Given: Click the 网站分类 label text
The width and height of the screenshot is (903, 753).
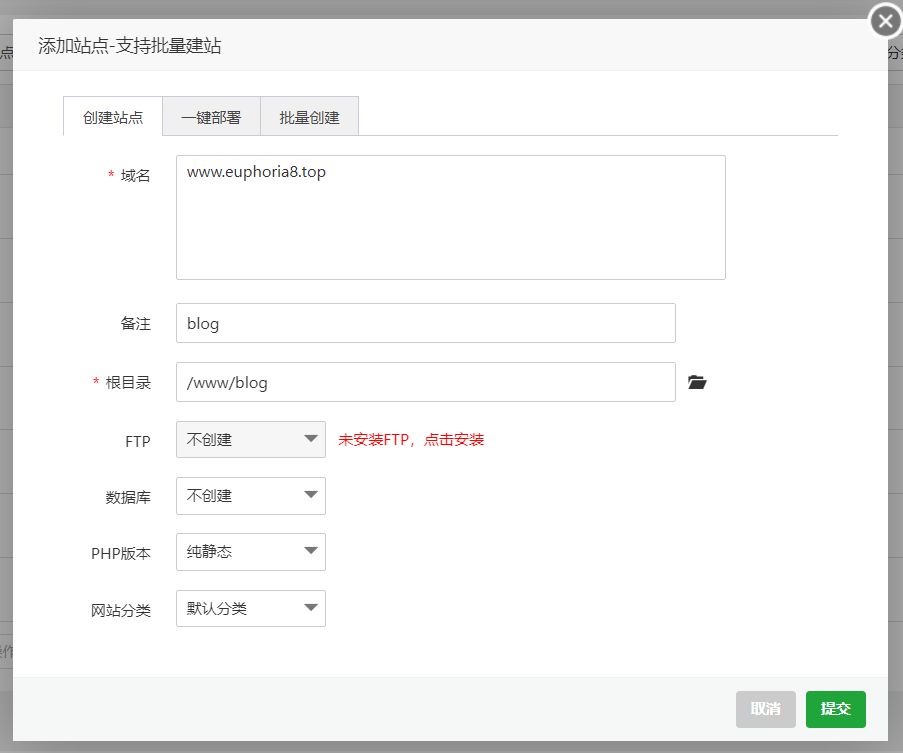Looking at the screenshot, I should click(x=121, y=610).
